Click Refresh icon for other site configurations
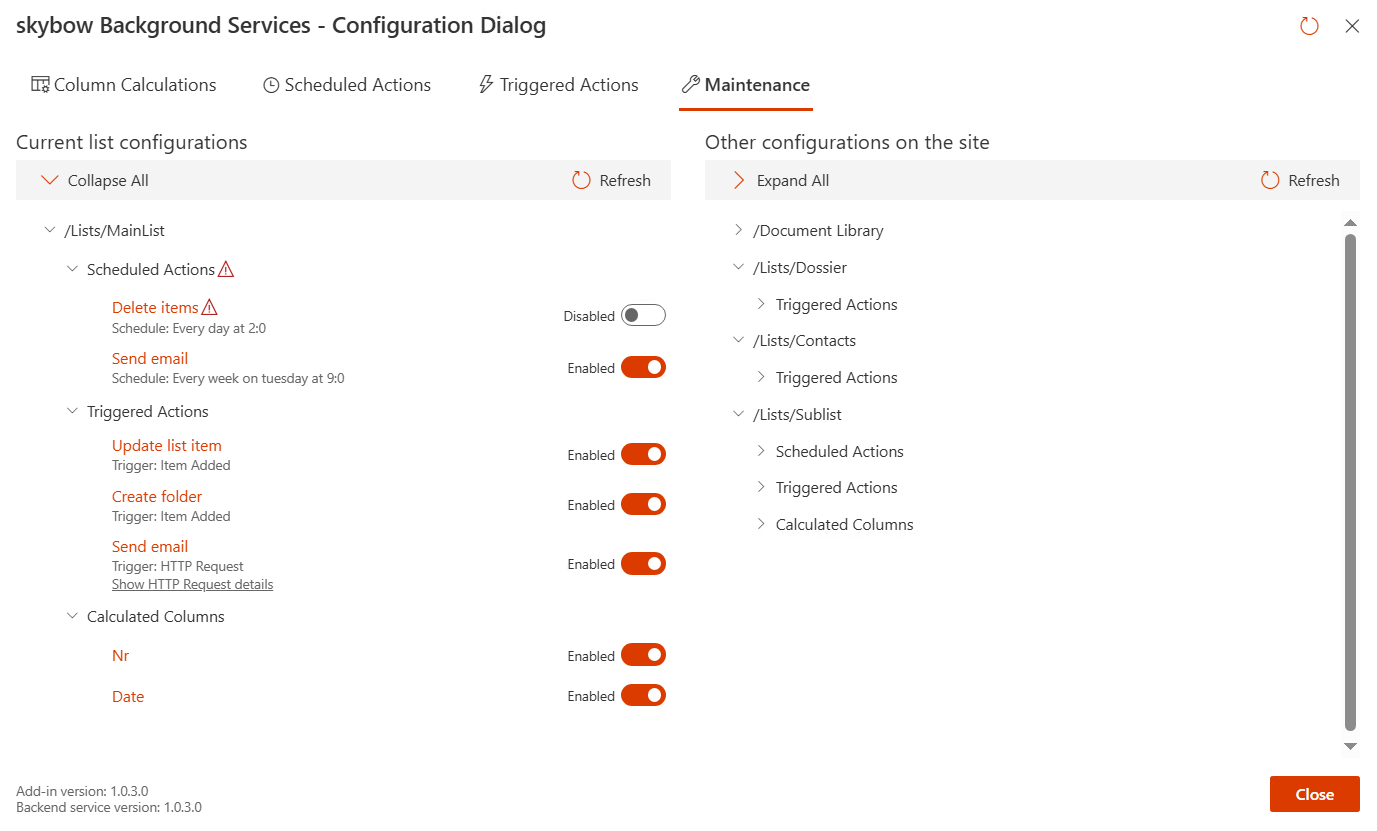 click(1270, 181)
